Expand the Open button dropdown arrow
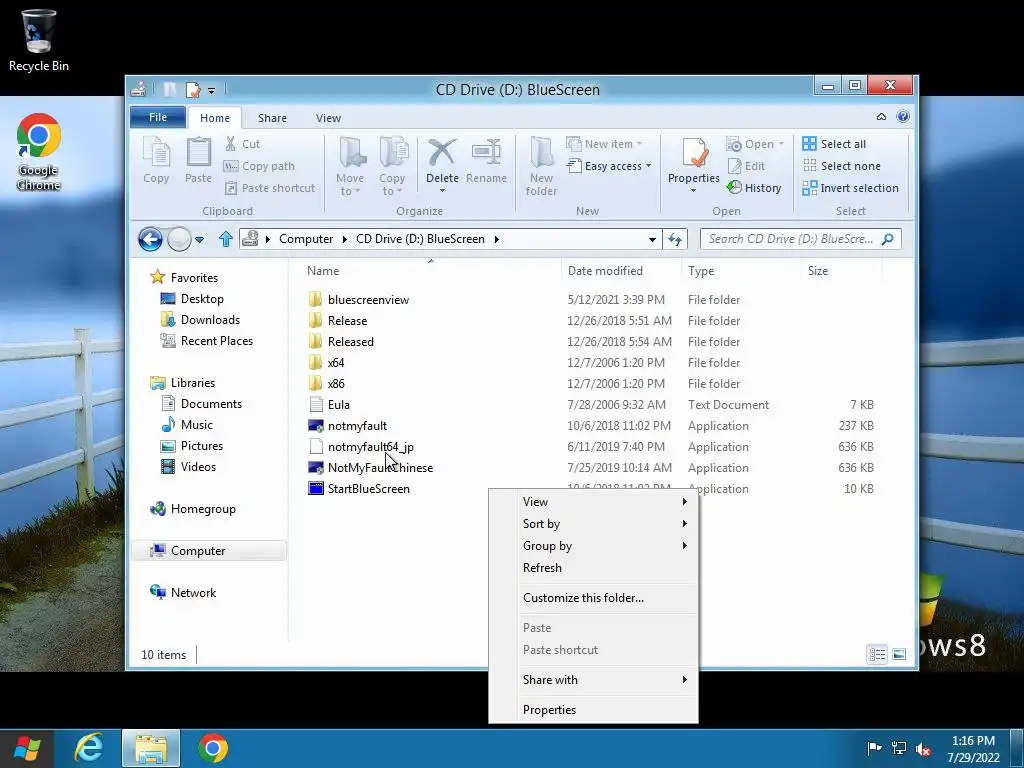This screenshot has width=1024, height=768. [x=781, y=144]
